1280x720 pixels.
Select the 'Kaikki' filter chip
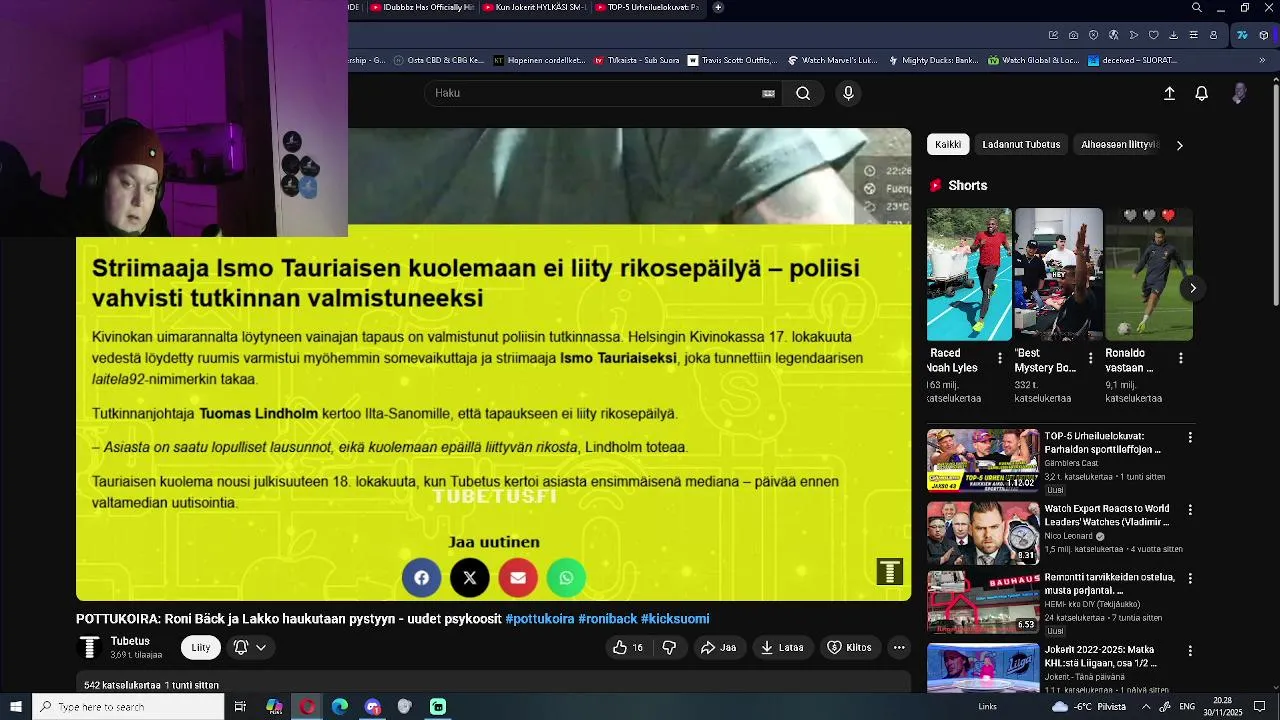tap(948, 145)
